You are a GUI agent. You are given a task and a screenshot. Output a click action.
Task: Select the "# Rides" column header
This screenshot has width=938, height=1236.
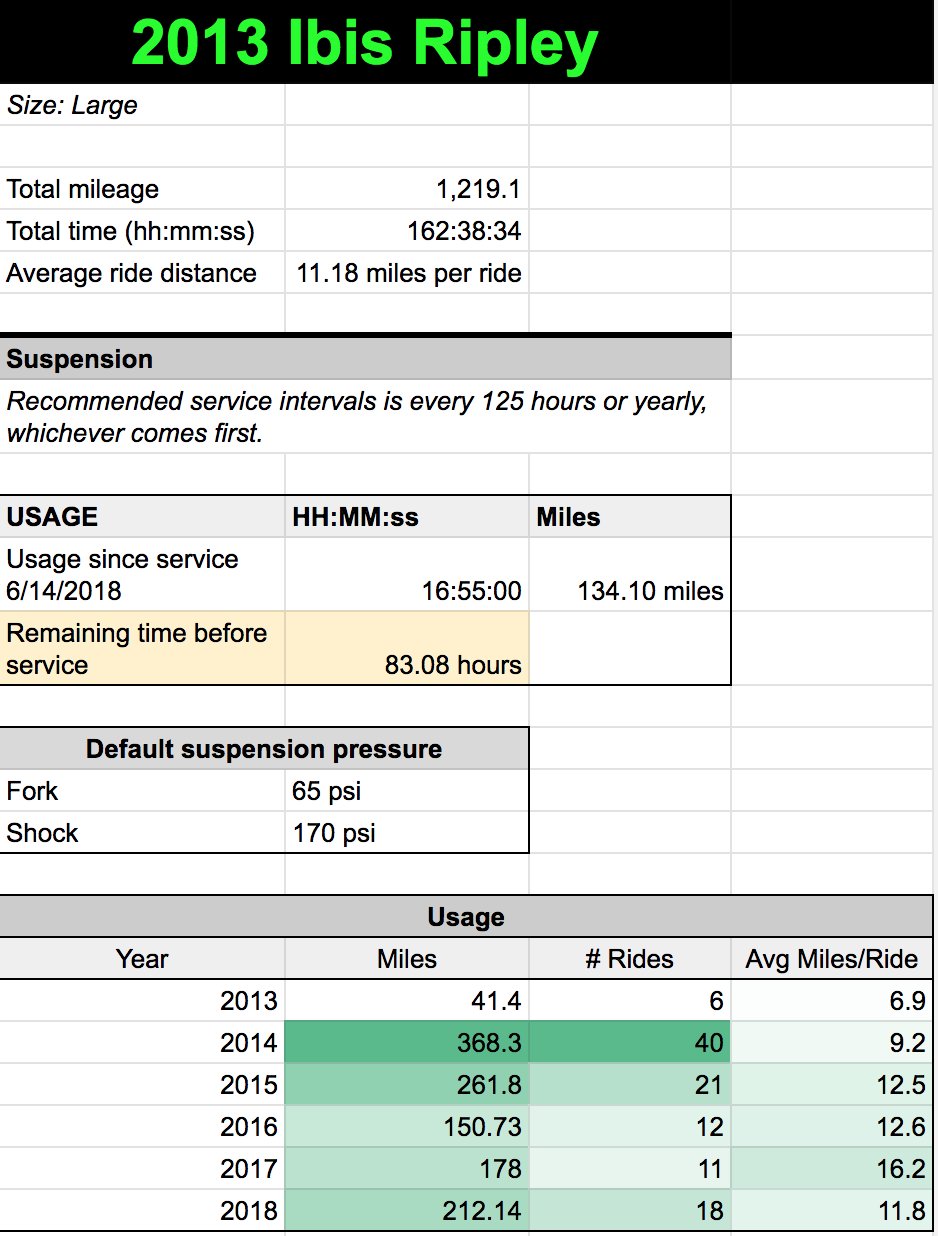tap(630, 959)
